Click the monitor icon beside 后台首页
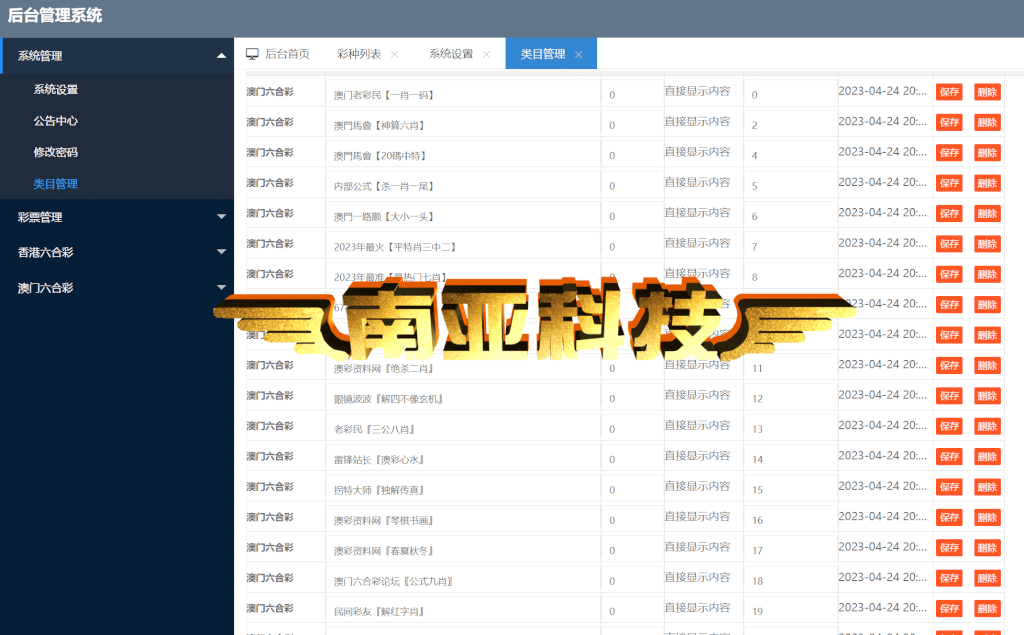1024x635 pixels. click(x=252, y=54)
